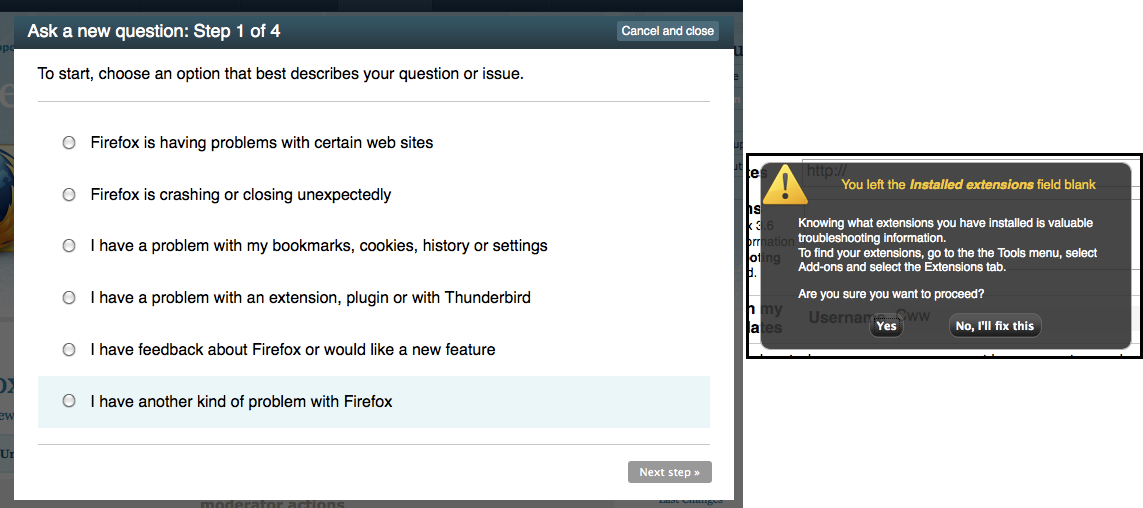Click the "No, I'll fix this" button
Screen dimensions: 1143x508
[995, 326]
